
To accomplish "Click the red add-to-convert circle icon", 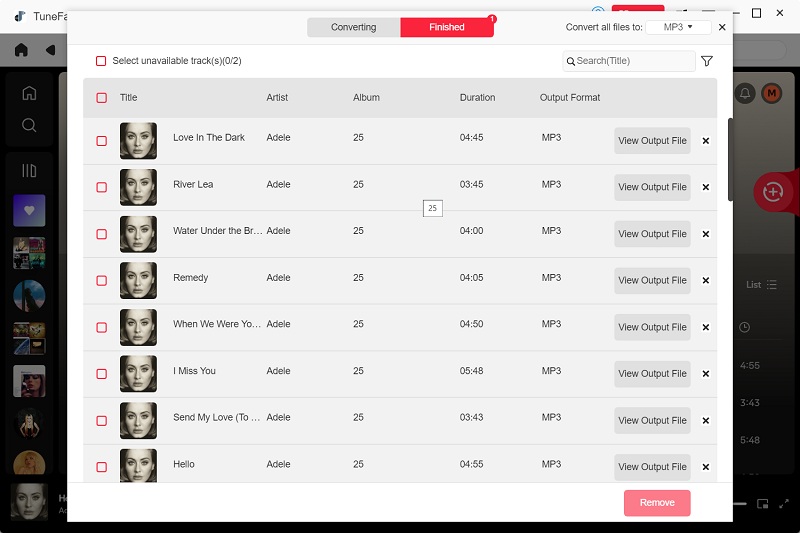I will [x=771, y=192].
